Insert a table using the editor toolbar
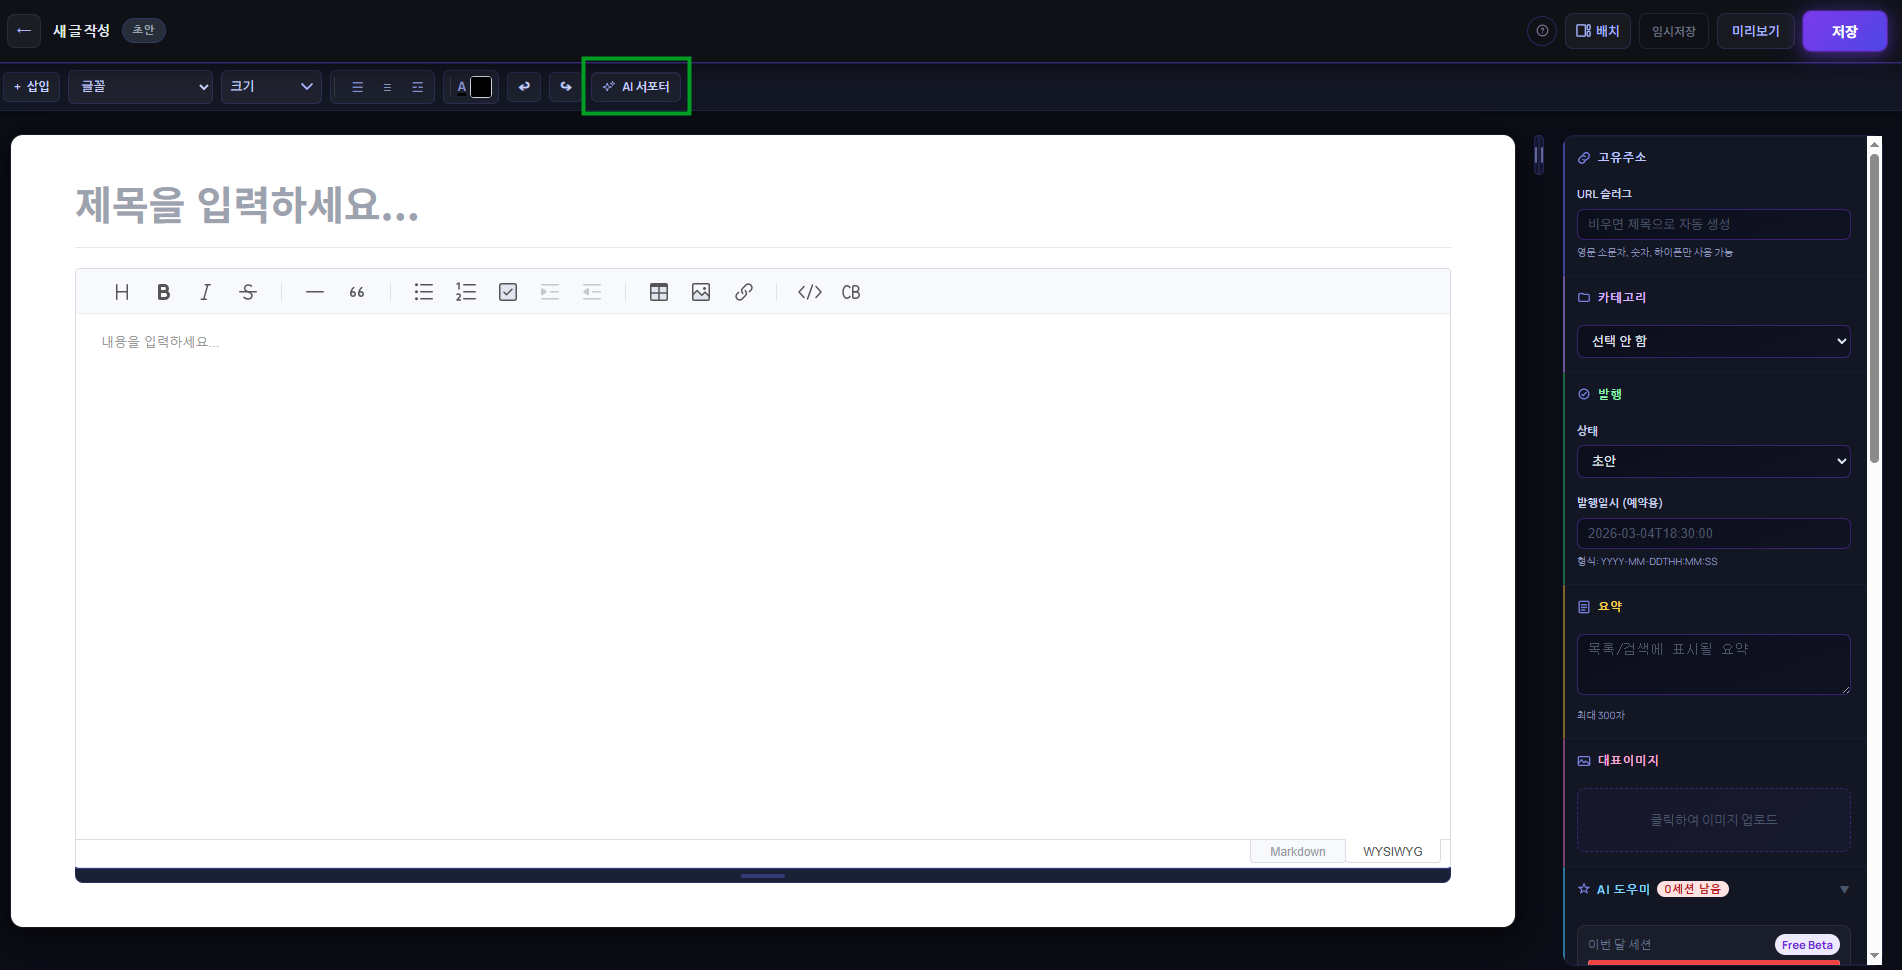This screenshot has width=1902, height=970. click(x=659, y=292)
